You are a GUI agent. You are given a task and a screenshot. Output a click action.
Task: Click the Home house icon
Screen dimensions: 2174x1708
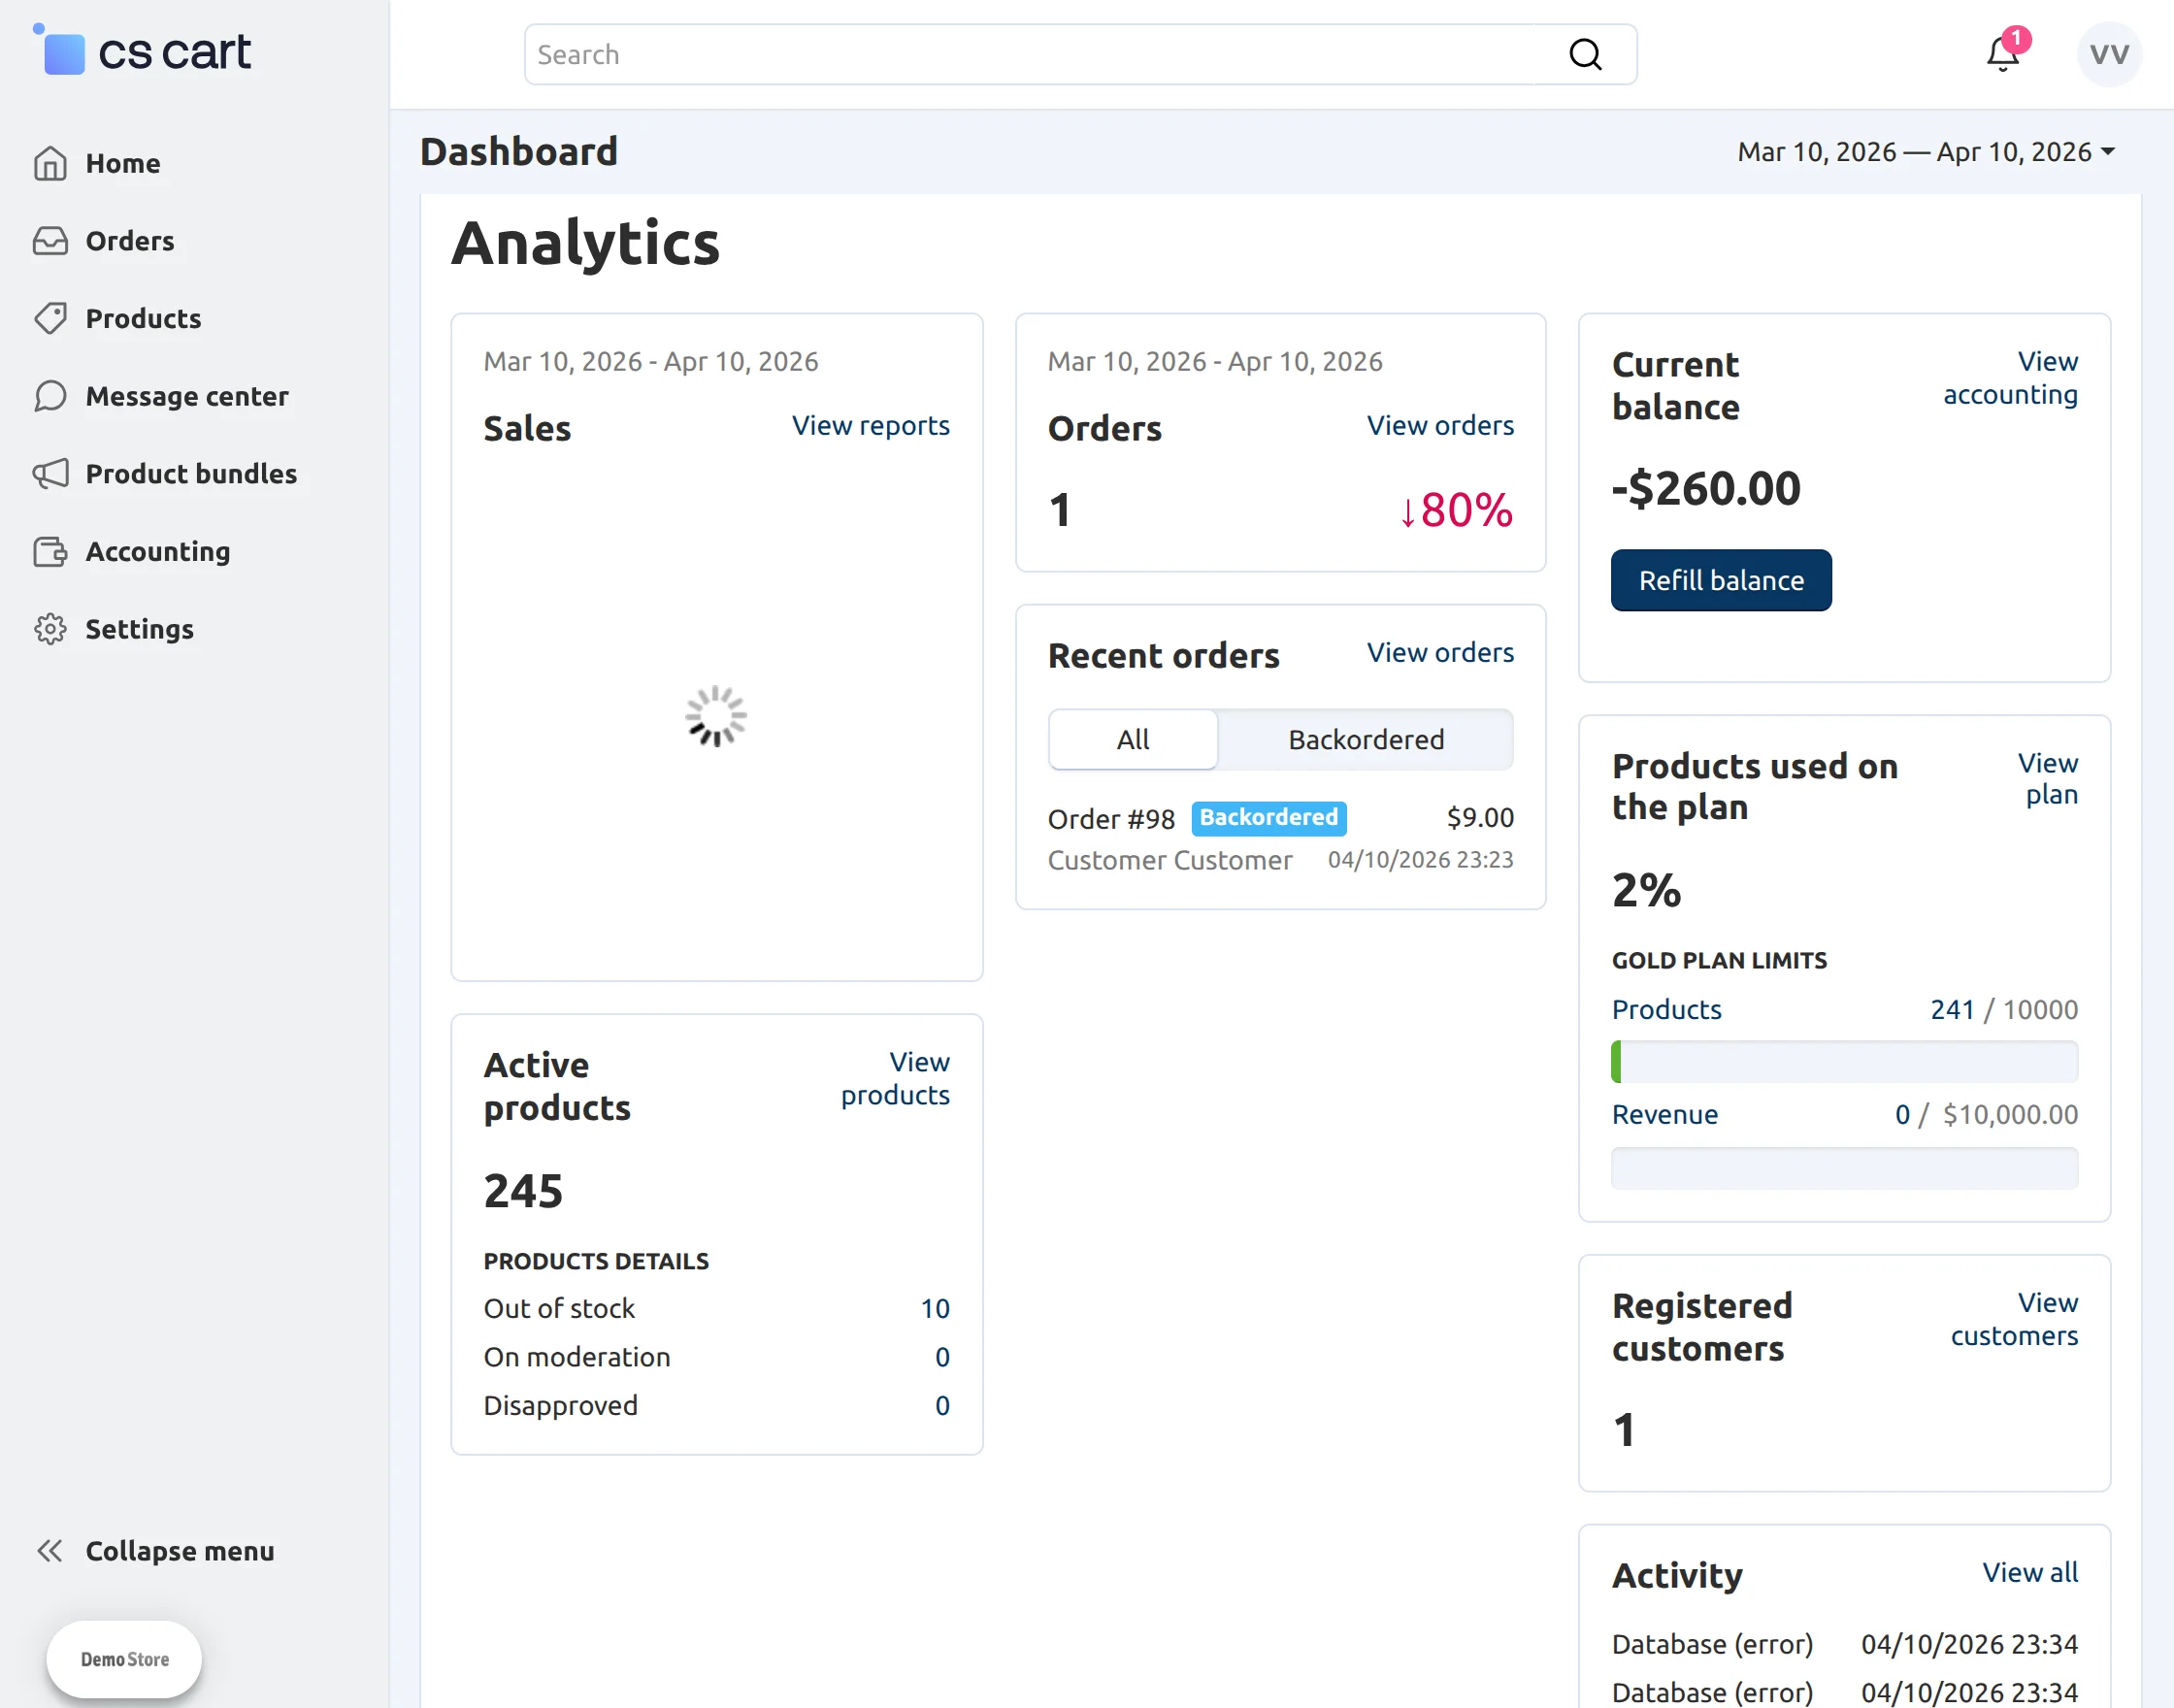tap(50, 163)
